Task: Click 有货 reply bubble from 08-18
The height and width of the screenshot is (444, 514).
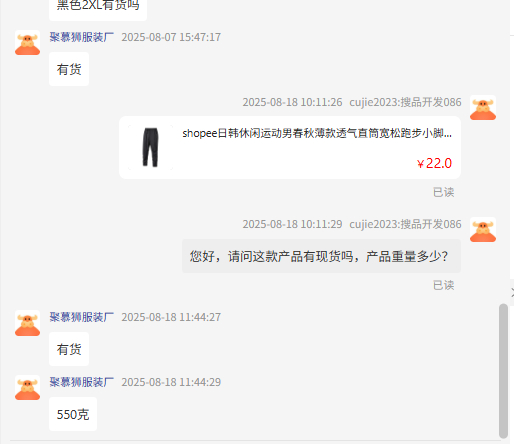Action: 69,349
